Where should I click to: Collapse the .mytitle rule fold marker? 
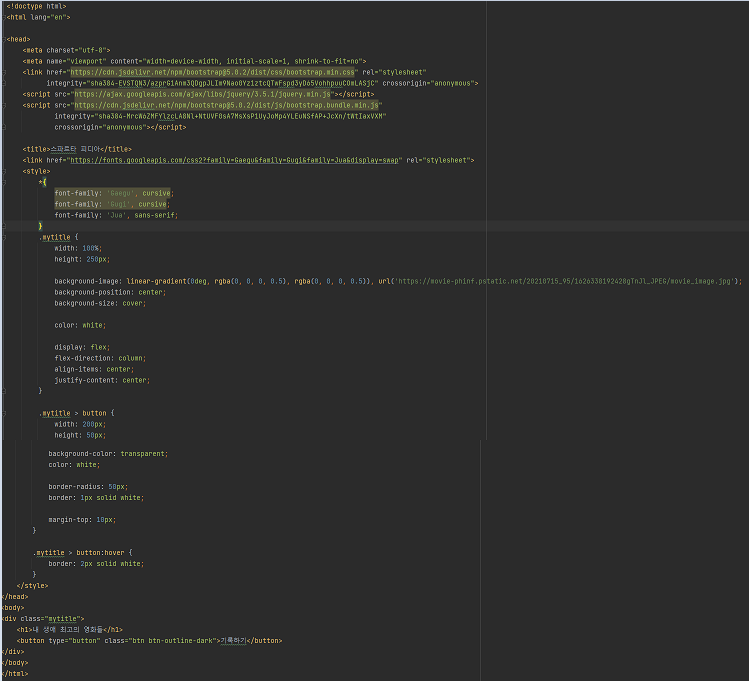click(x=4, y=237)
